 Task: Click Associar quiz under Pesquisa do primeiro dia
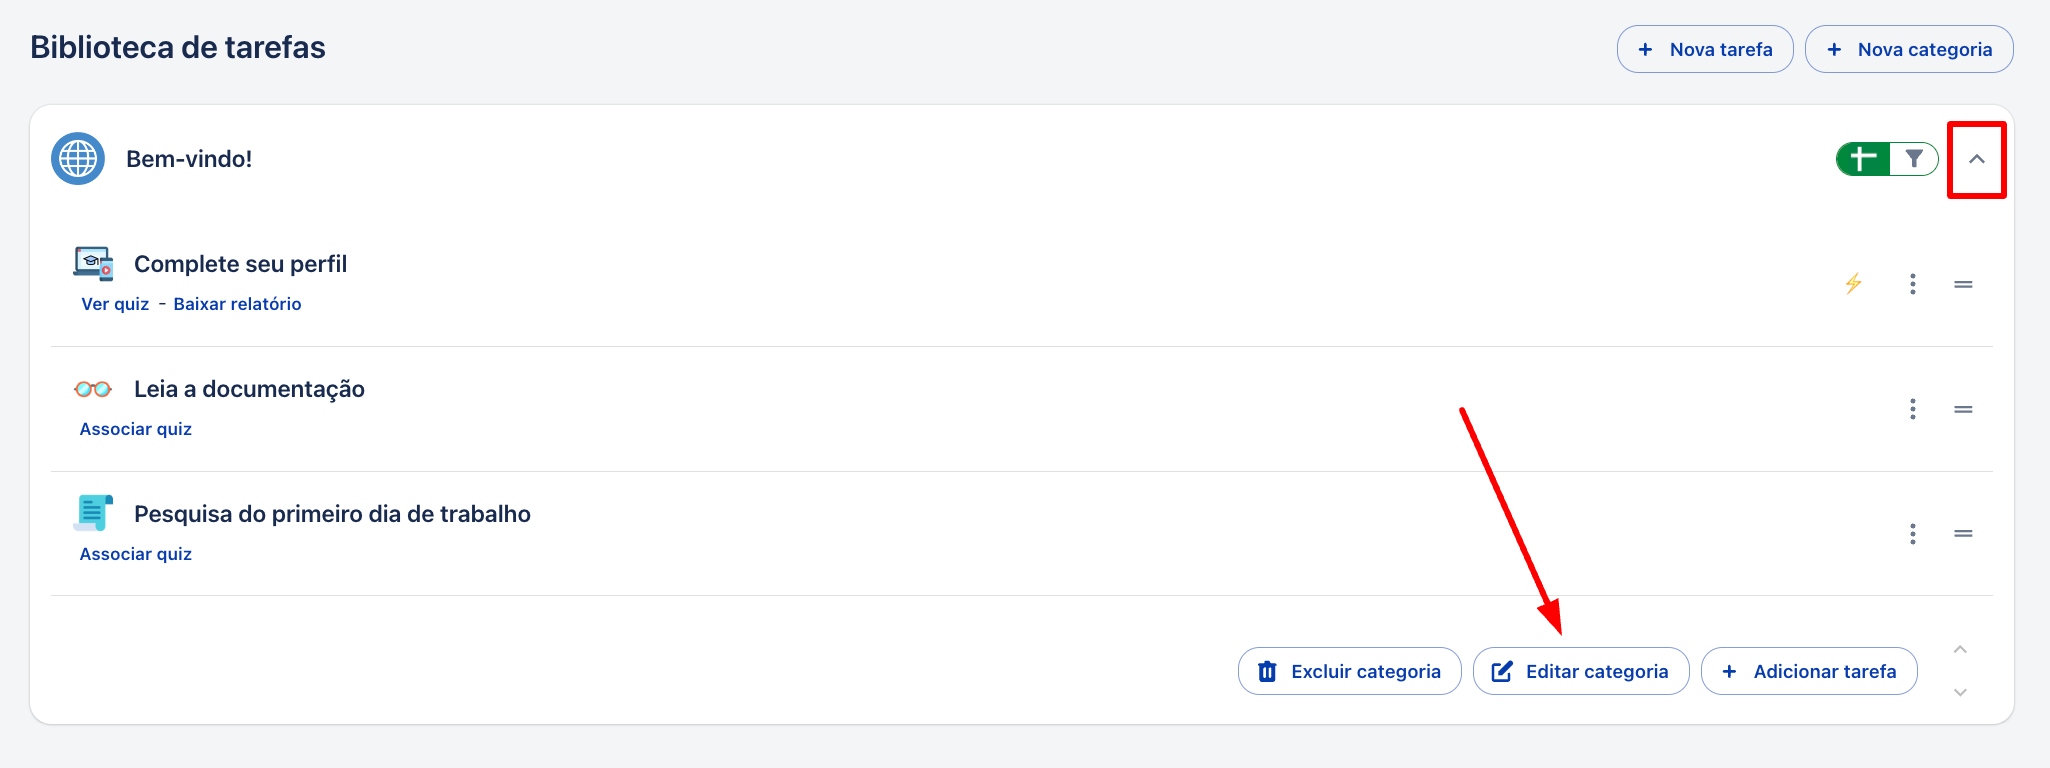pyautogui.click(x=136, y=554)
